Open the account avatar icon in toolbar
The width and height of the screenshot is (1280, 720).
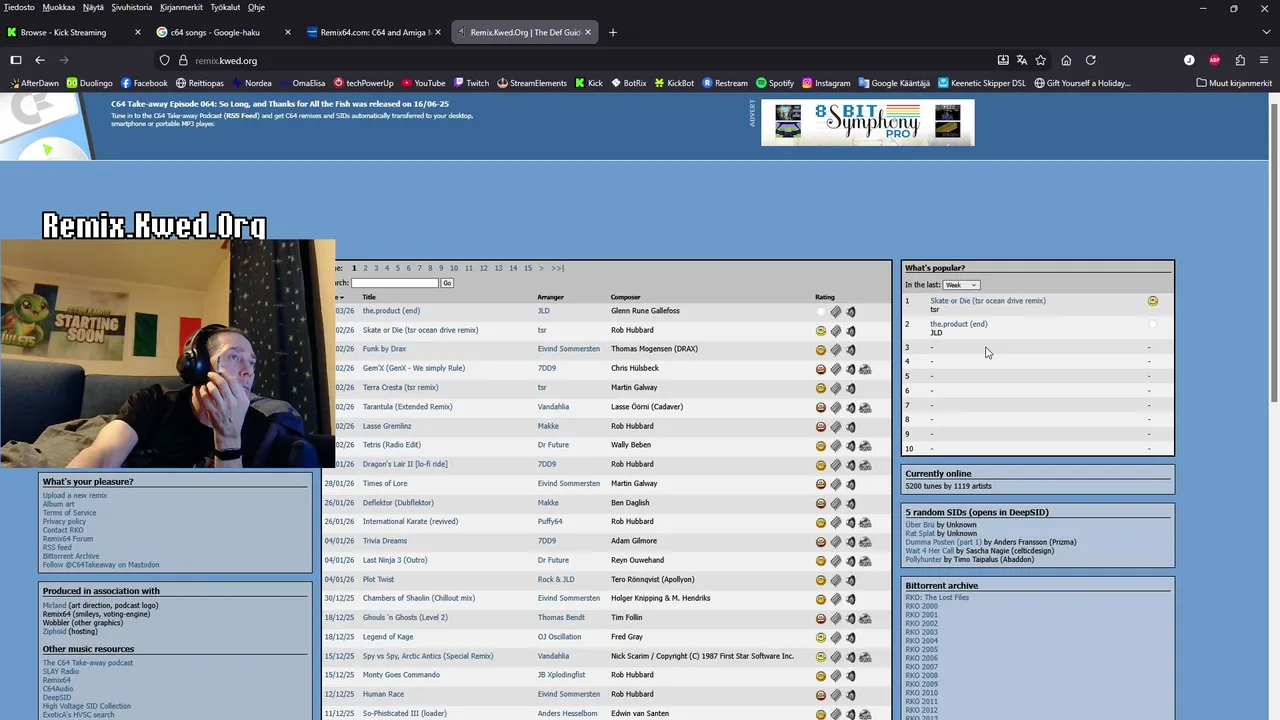[1189, 60]
